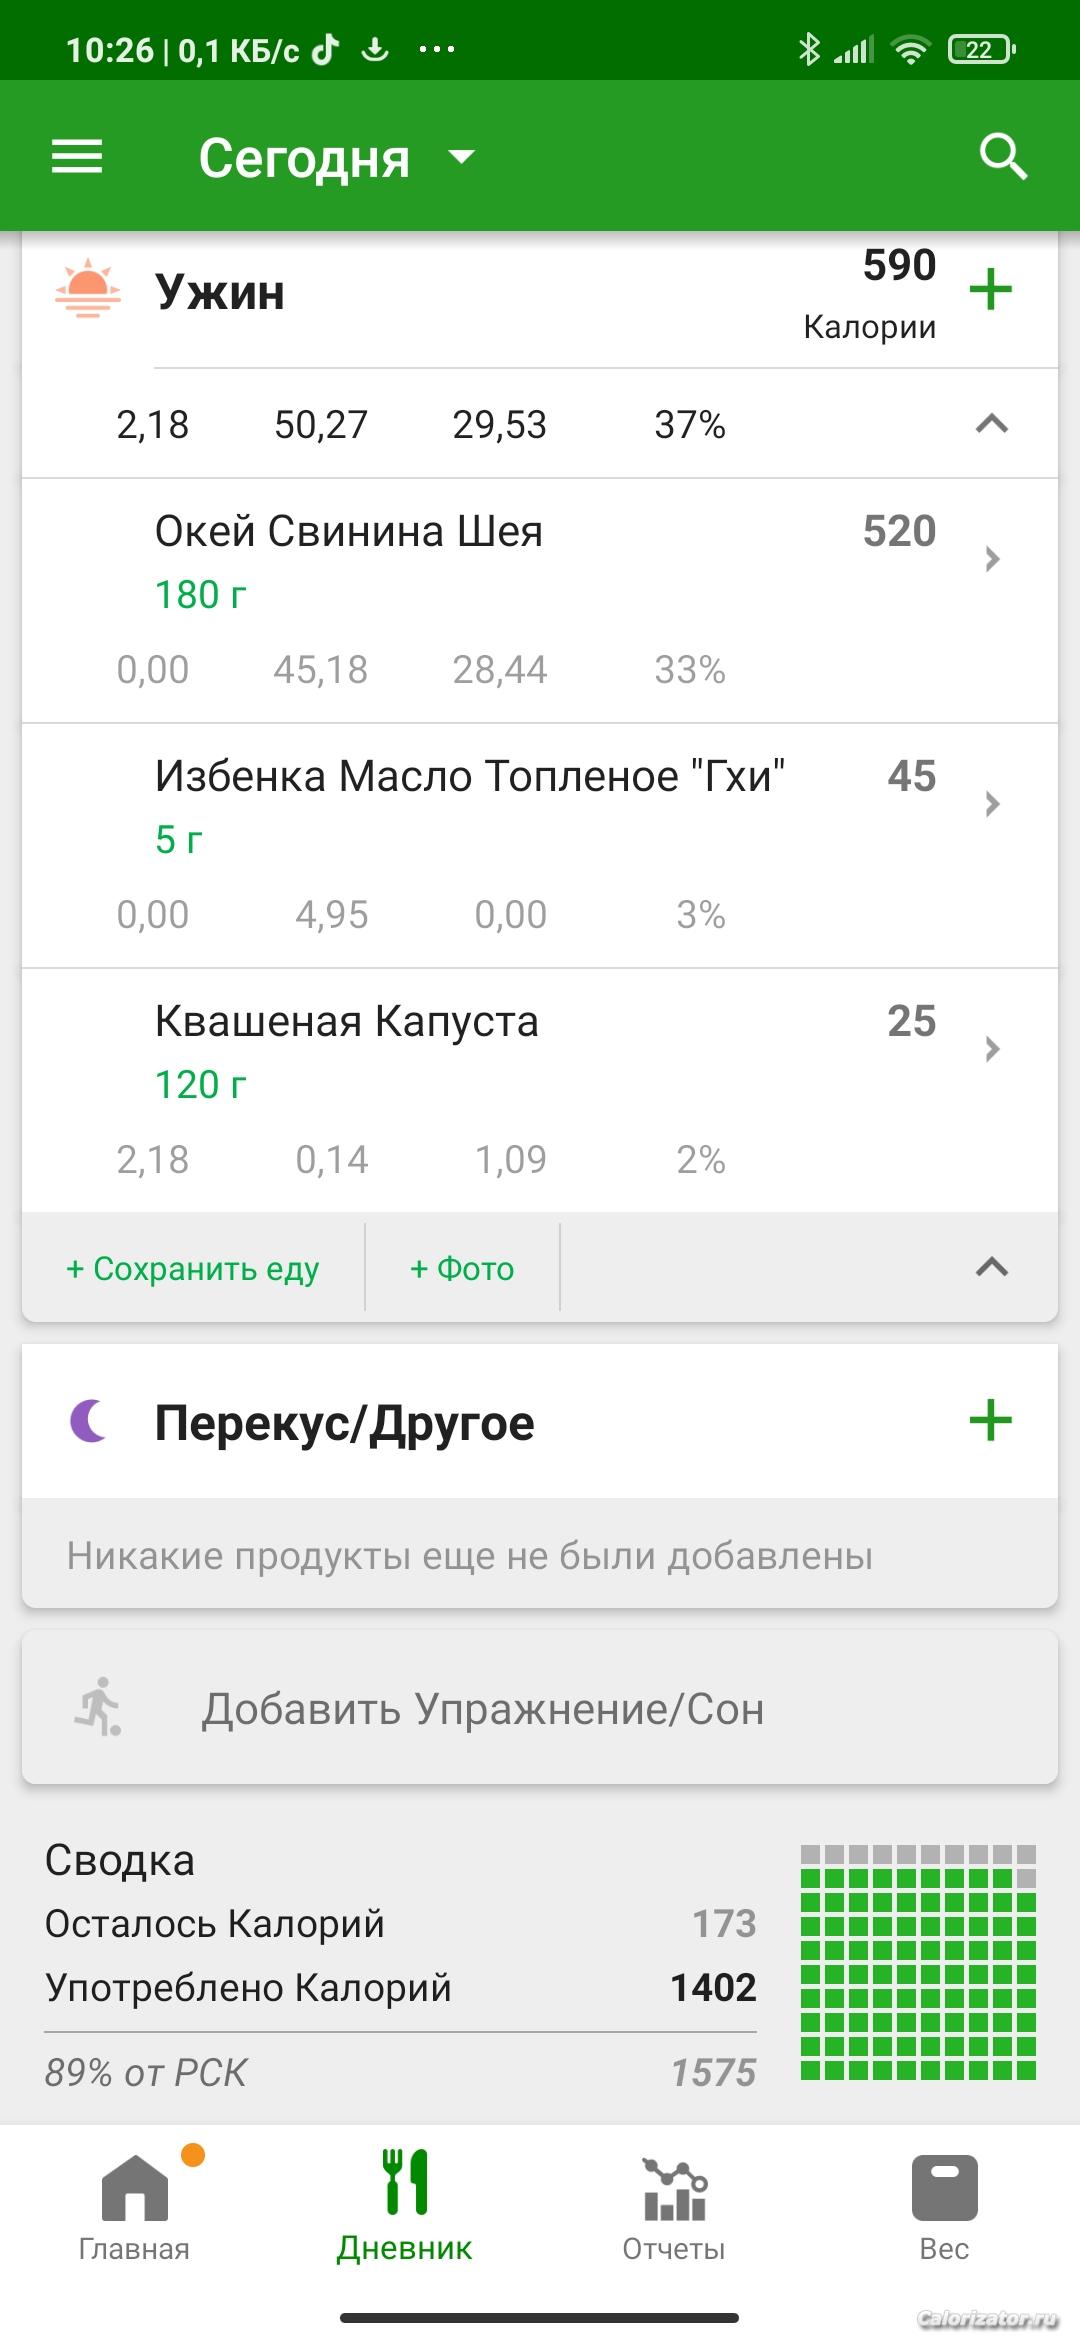Tap the running figure exercise icon
1080x2340 pixels.
click(98, 1707)
